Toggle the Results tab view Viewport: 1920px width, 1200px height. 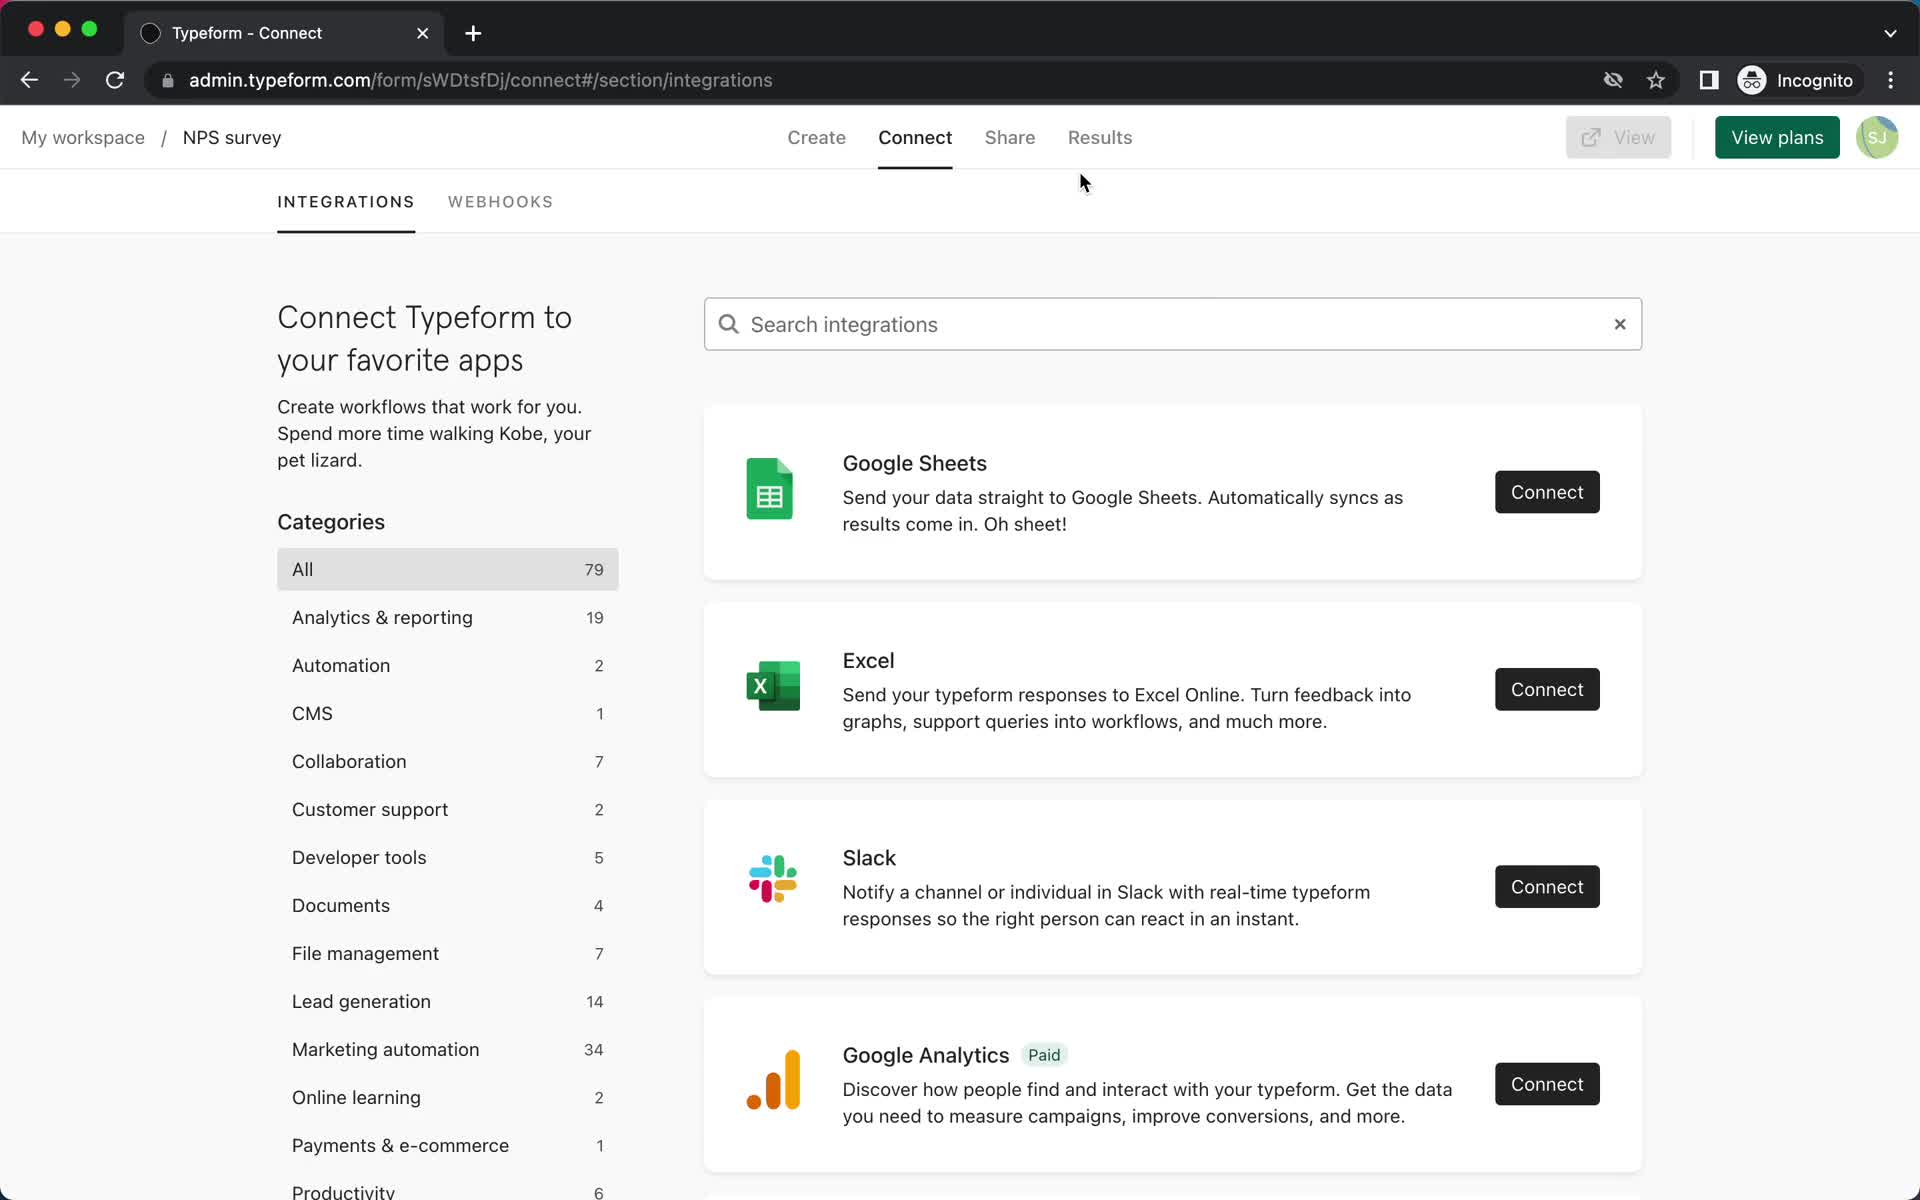(x=1100, y=137)
